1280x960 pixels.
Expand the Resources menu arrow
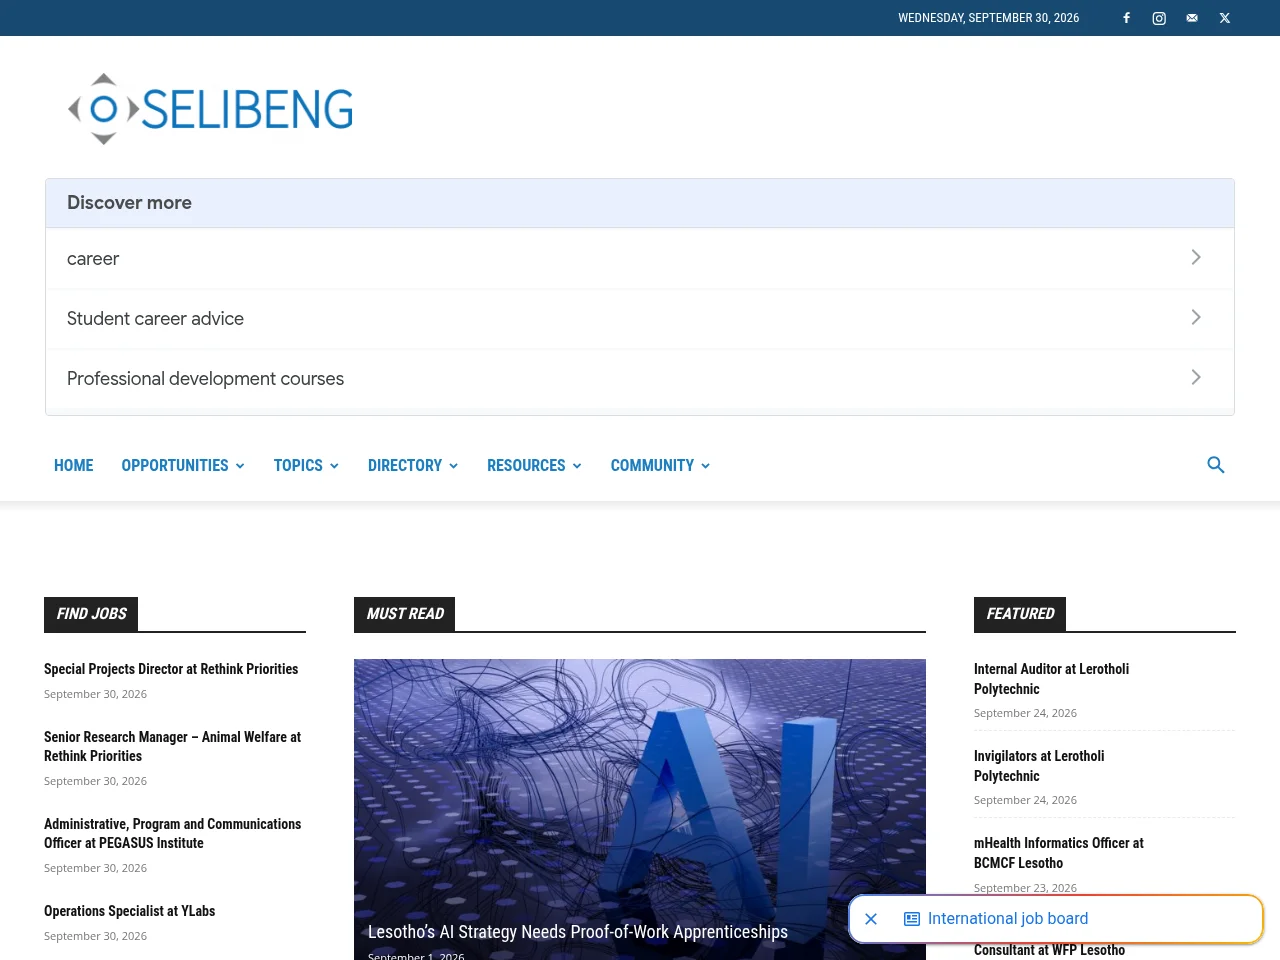pos(577,466)
